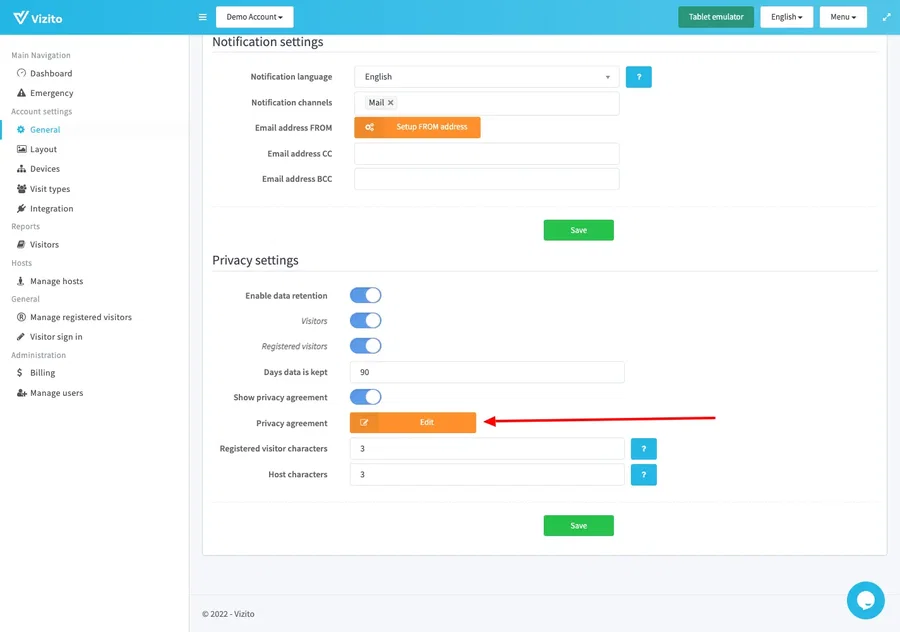
Task: Click the hamburger sidebar toggle icon
Action: pos(202,17)
